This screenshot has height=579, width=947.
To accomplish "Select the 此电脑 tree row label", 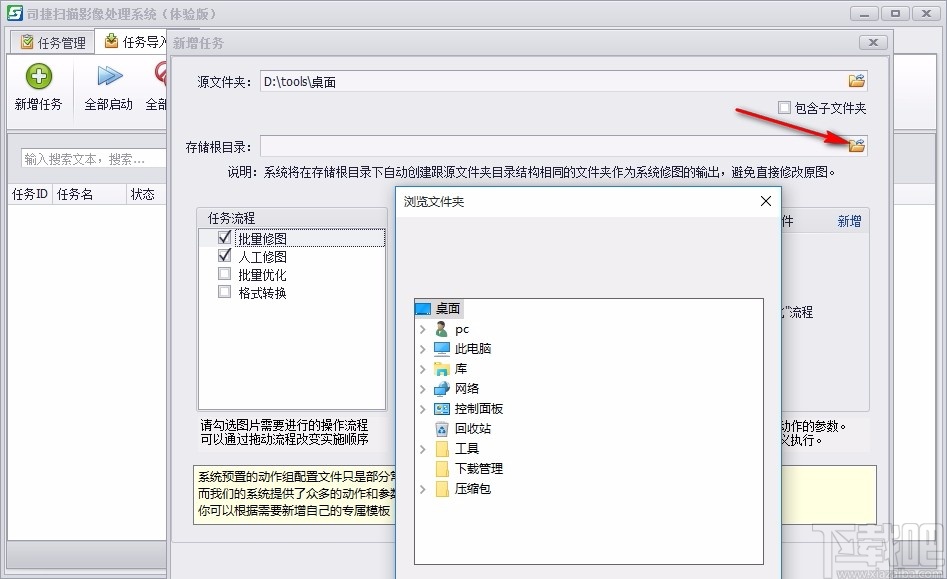I will click(x=473, y=349).
